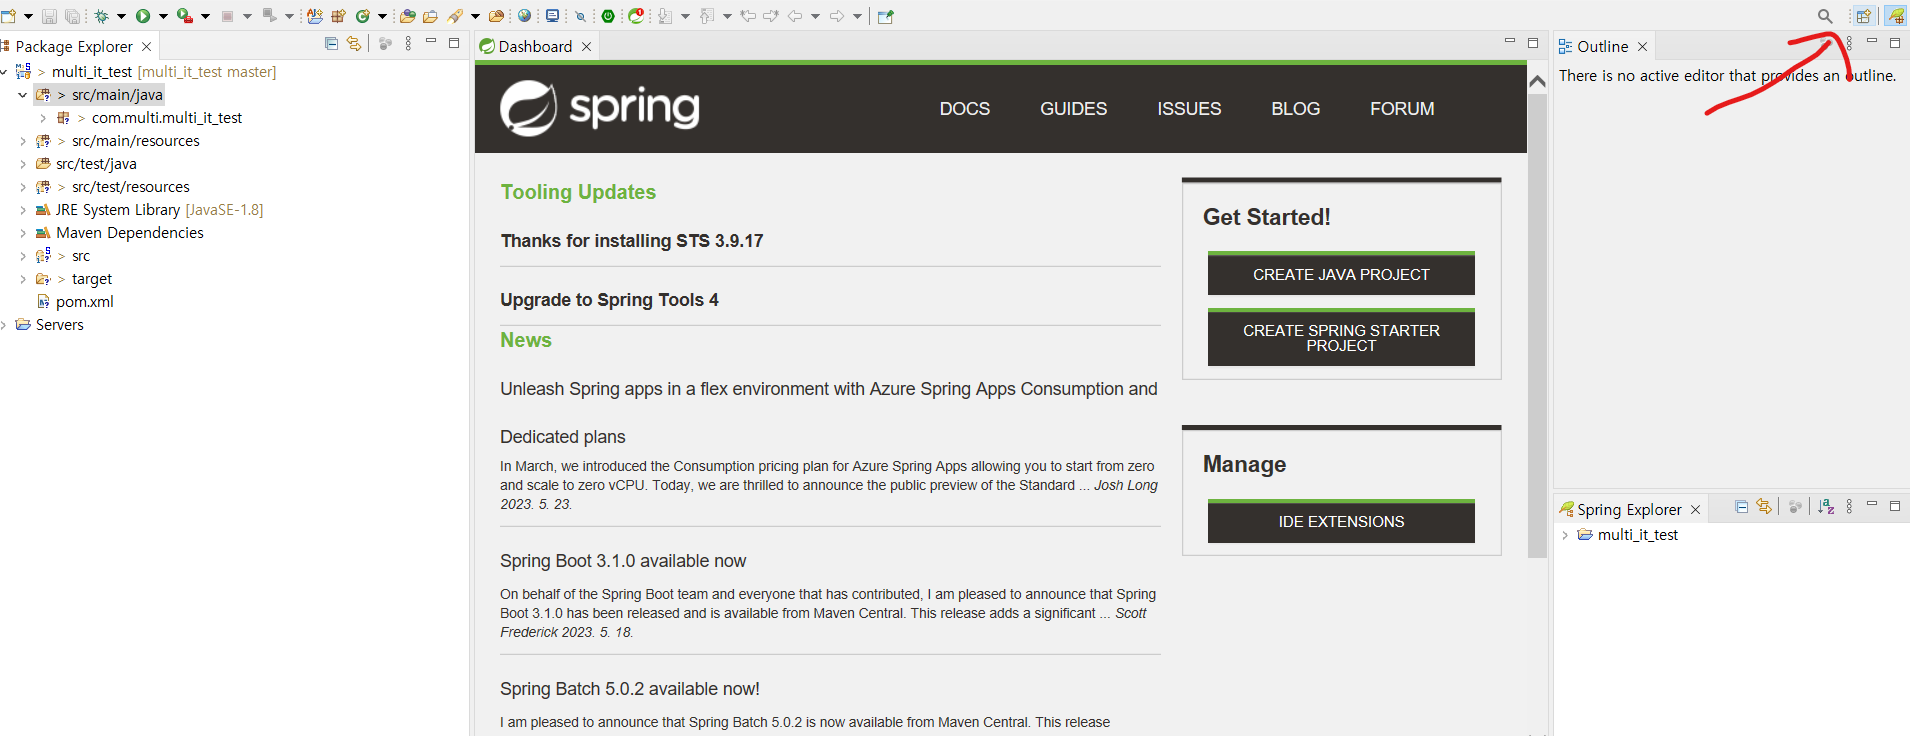This screenshot has height=736, width=1910.
Task: Click the Open Type icon
Action: (407, 16)
